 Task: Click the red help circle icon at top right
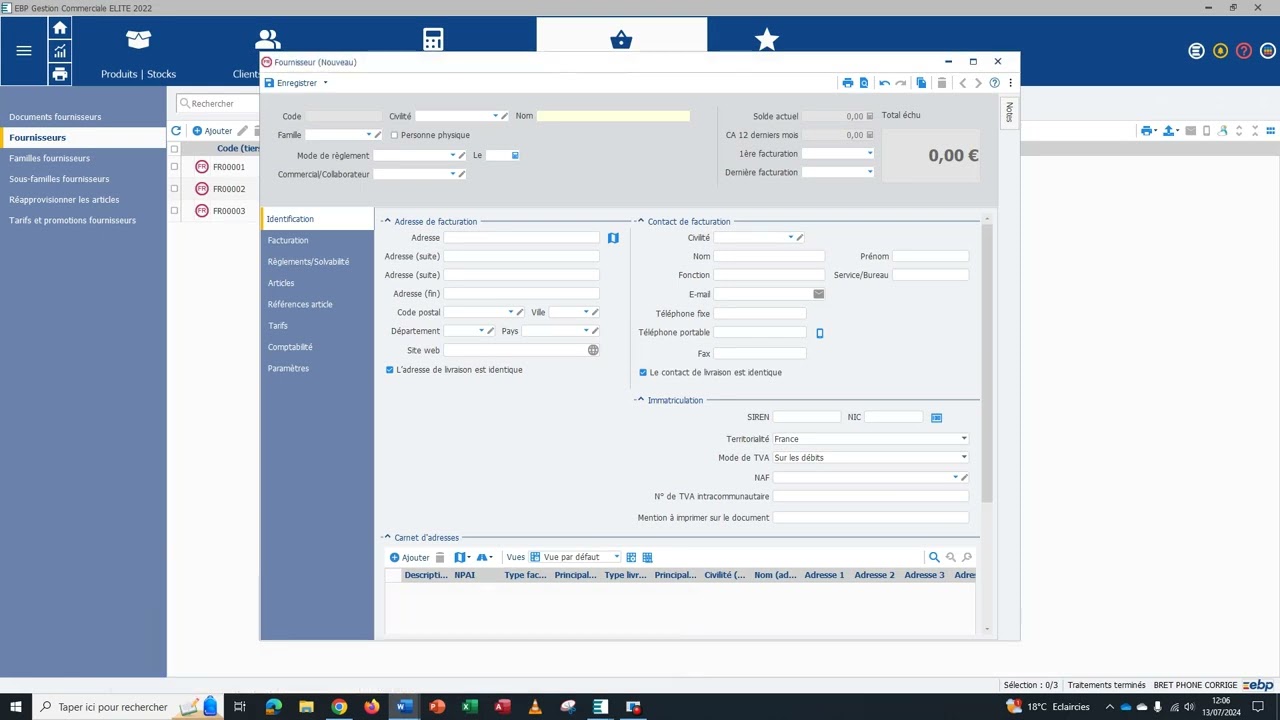1244,51
